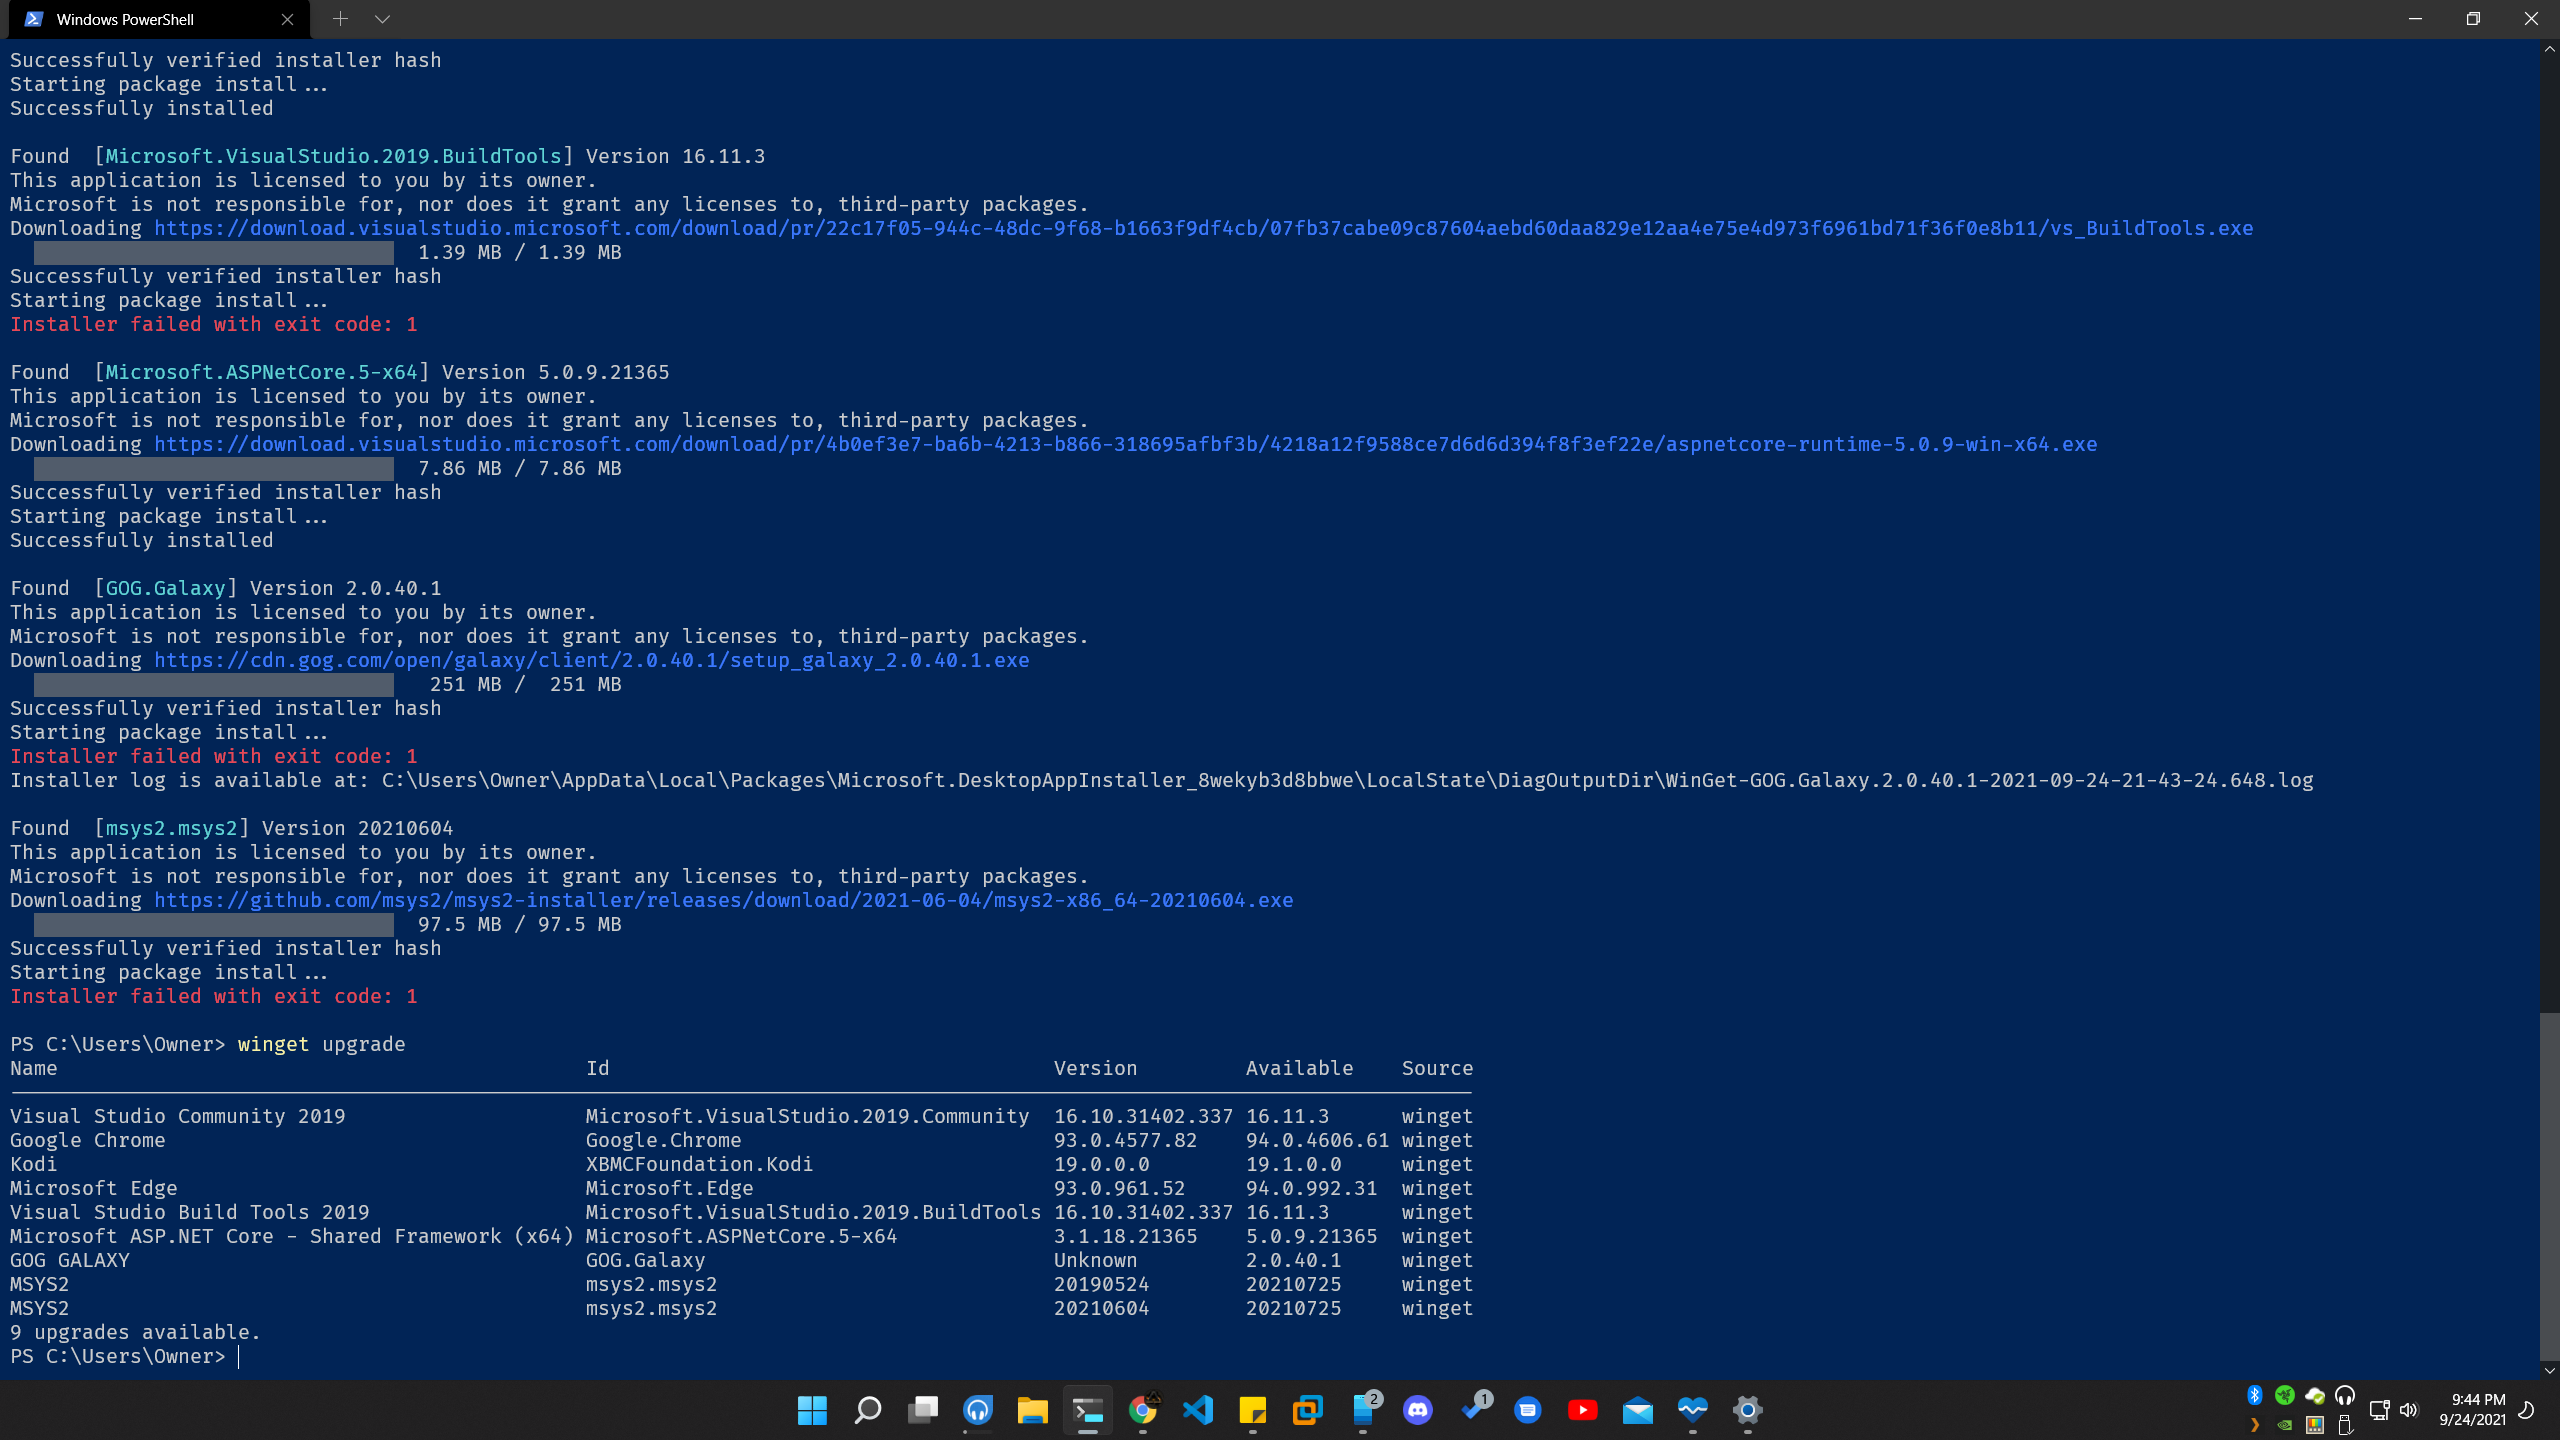
Task: Click the PowerToys tray icon
Action: pos(2315,1425)
